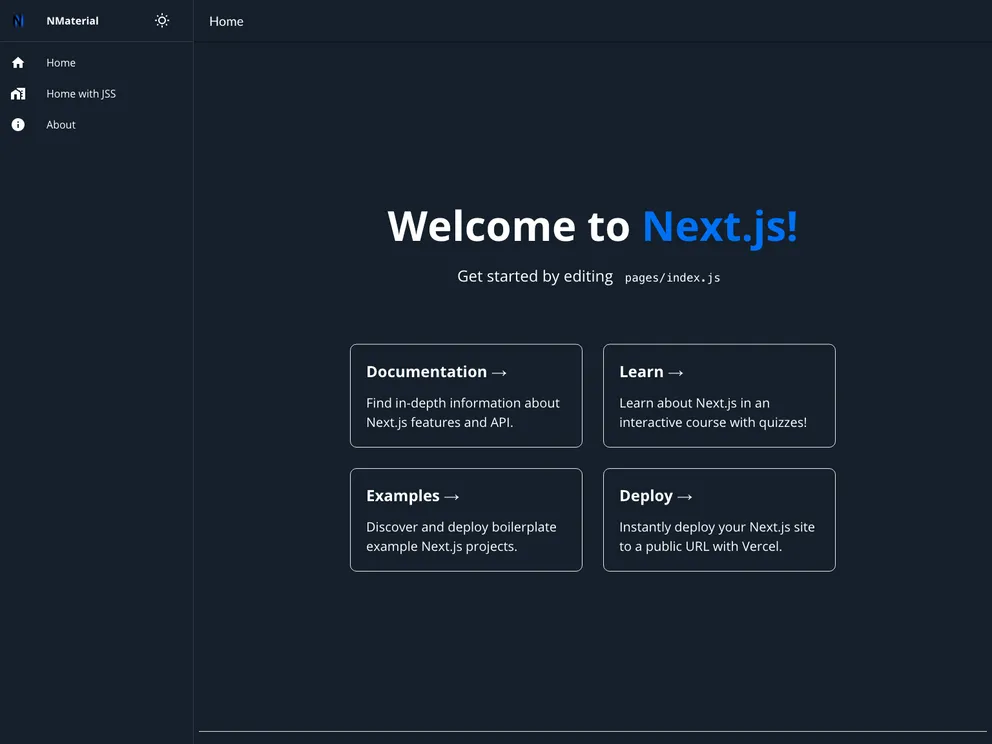This screenshot has height=744, width=992.
Task: Follow the blue Next.js! link
Action: click(x=719, y=226)
